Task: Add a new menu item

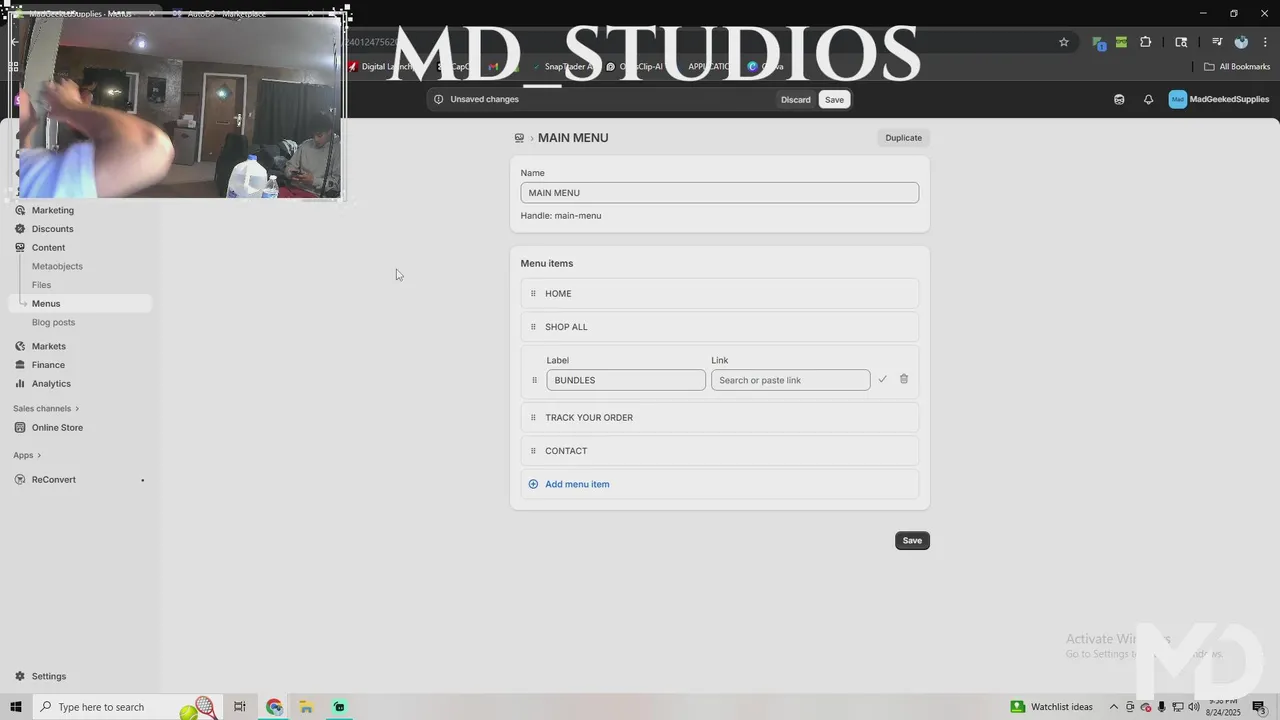Action: click(x=577, y=484)
